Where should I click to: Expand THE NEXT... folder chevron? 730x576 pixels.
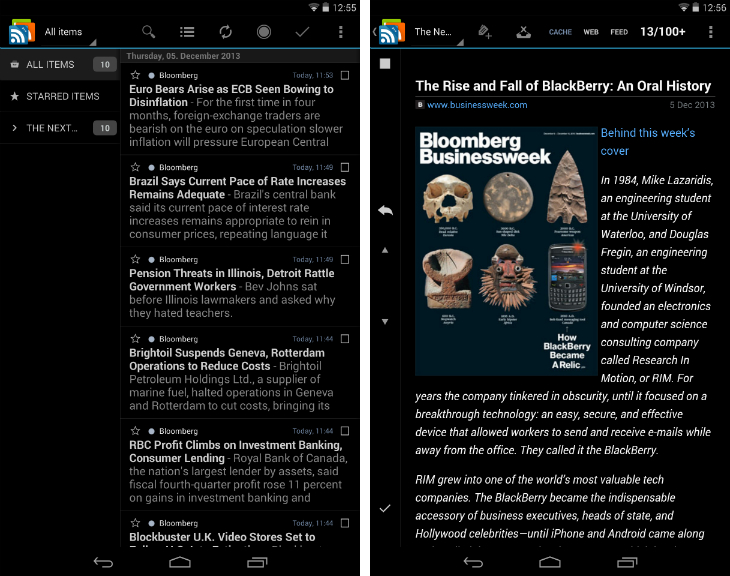tap(14, 128)
